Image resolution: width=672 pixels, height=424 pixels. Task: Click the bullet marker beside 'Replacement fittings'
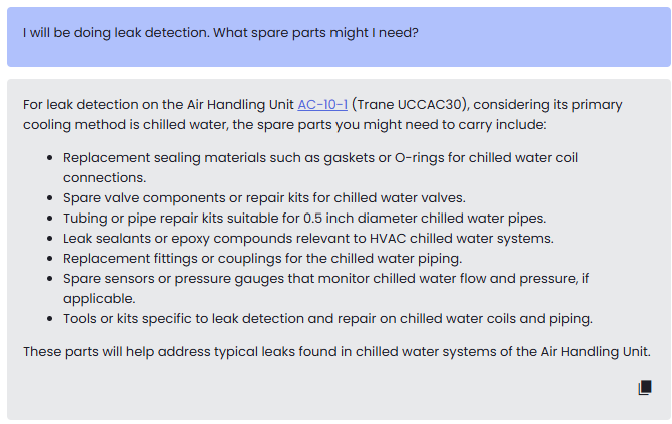click(50, 259)
